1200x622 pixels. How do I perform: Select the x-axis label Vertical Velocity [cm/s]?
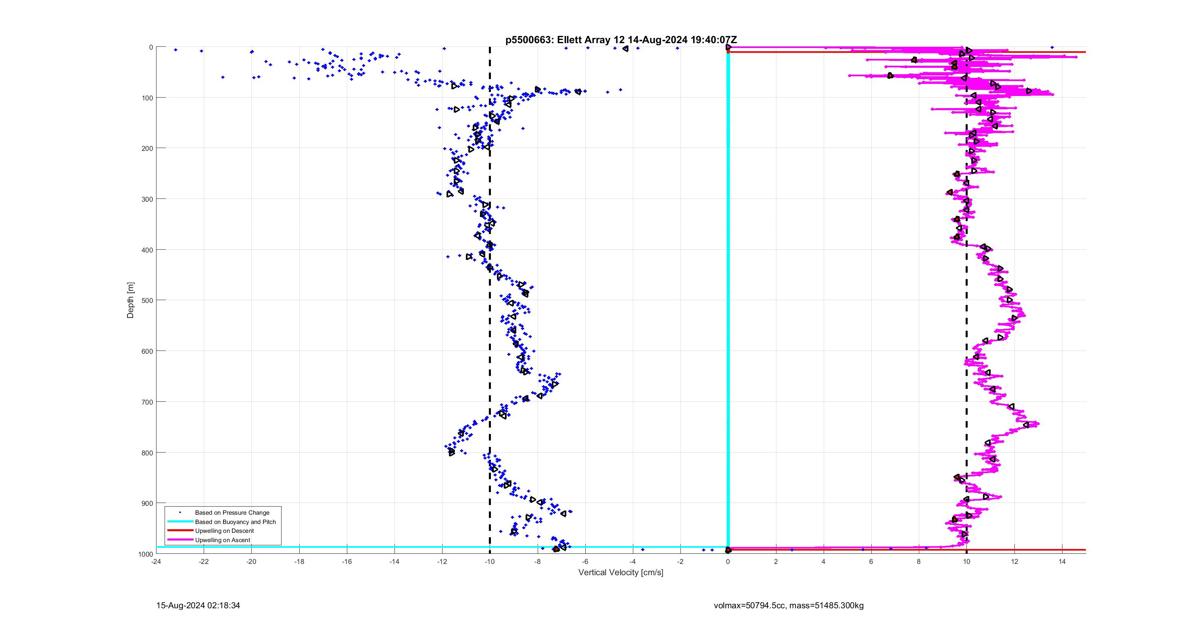click(x=620, y=571)
